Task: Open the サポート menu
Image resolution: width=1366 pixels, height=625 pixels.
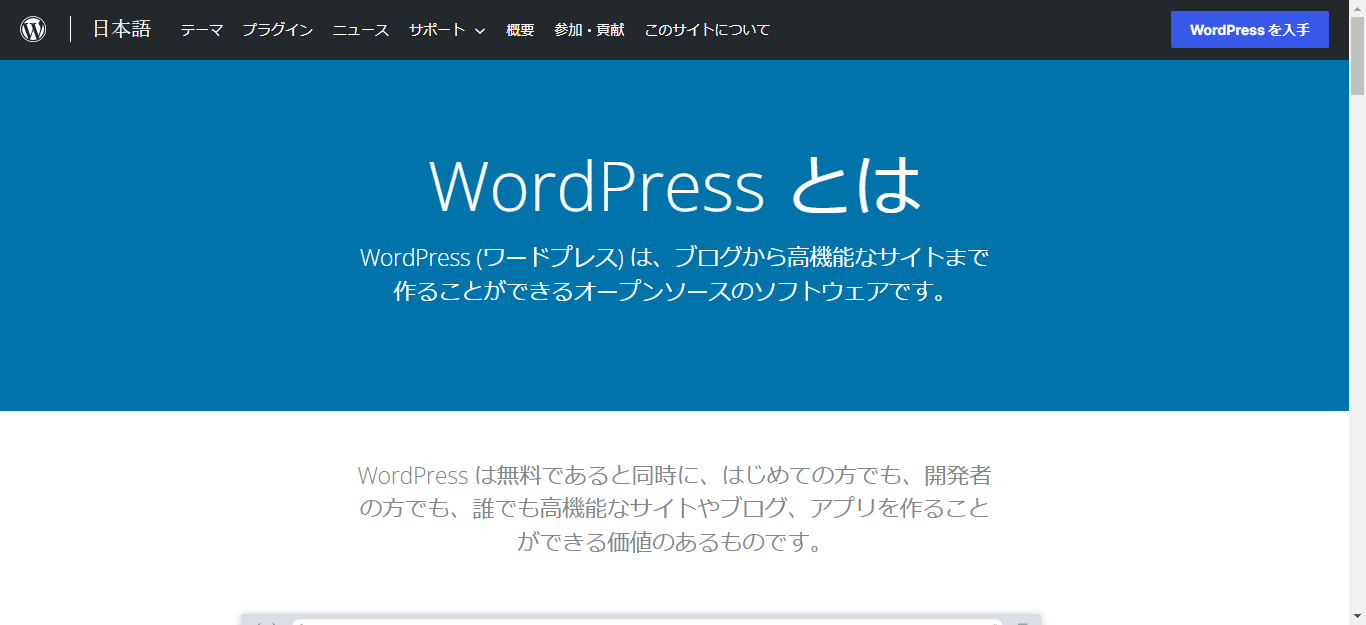Action: pyautogui.click(x=437, y=30)
